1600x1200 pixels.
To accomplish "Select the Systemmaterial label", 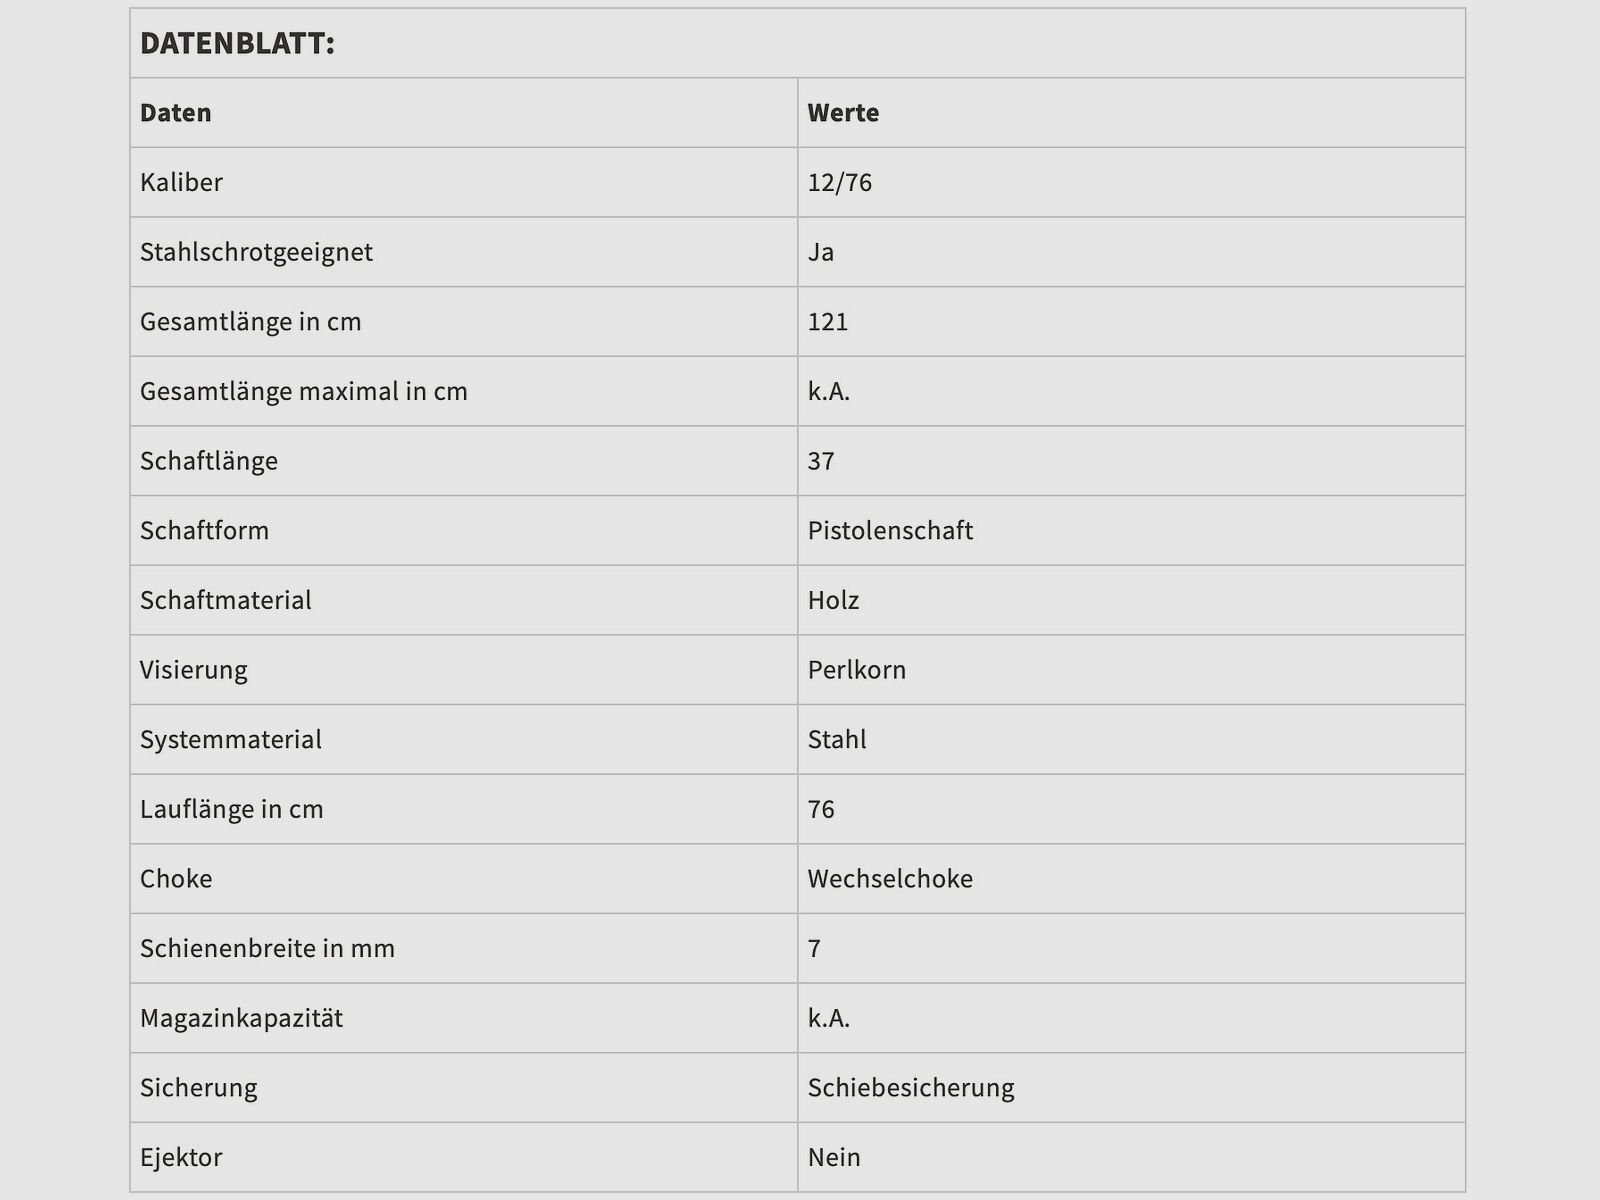I will [x=231, y=739].
